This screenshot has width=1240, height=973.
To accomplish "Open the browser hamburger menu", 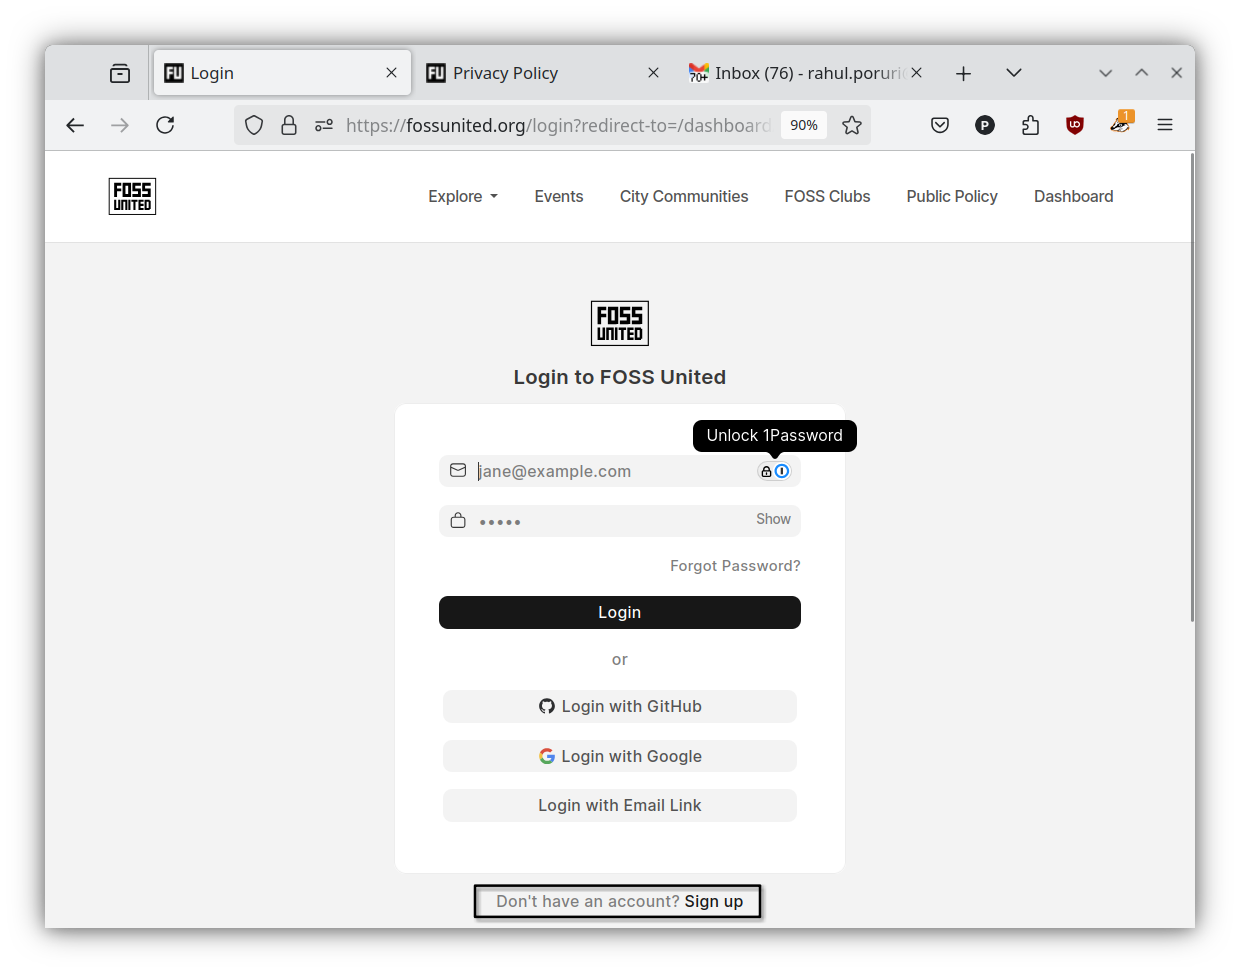I will (1165, 125).
